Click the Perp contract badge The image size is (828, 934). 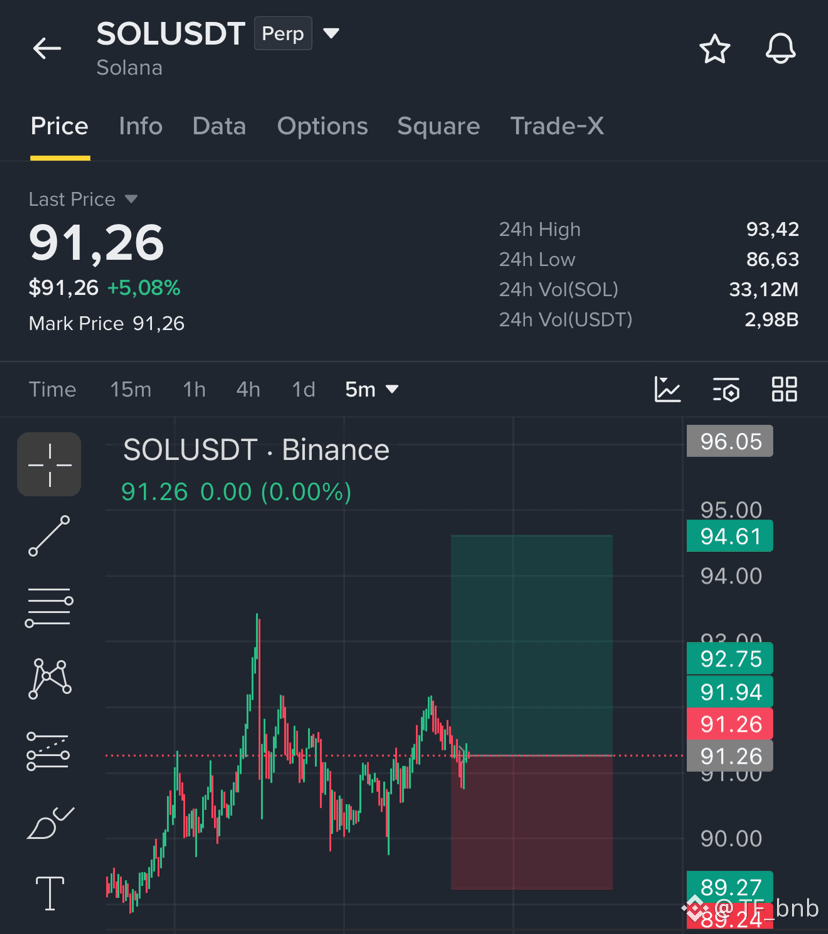click(283, 33)
